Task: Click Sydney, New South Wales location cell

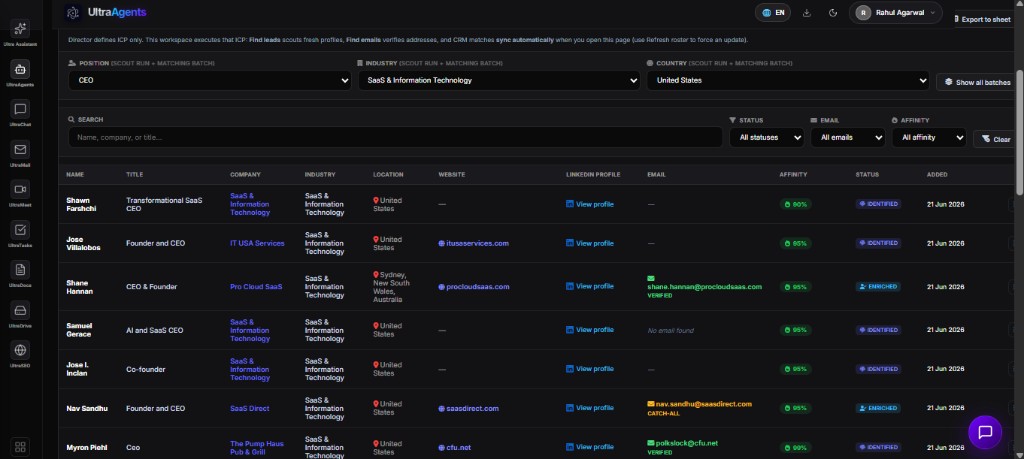Action: click(391, 287)
